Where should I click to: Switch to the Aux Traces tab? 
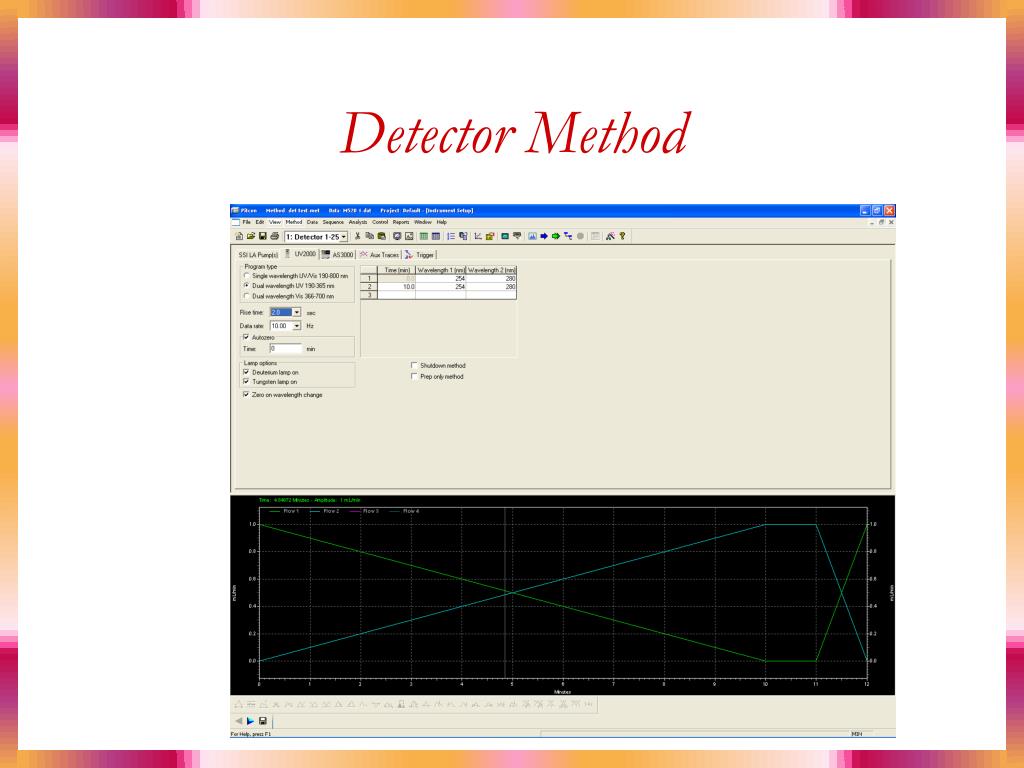tap(379, 255)
